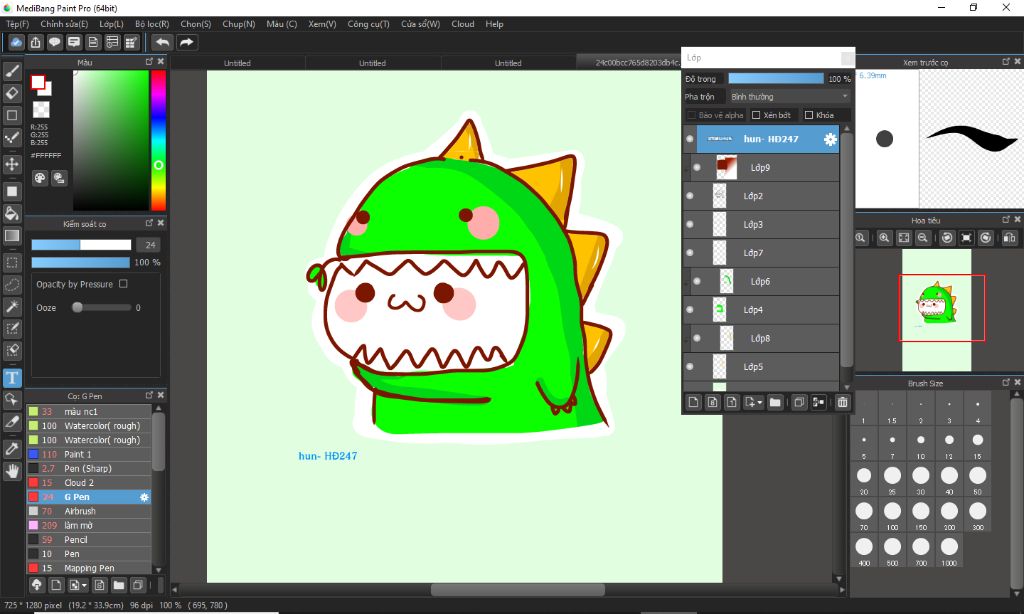Select the Lasso selection tool
The width and height of the screenshot is (1024, 614).
[x=12, y=285]
